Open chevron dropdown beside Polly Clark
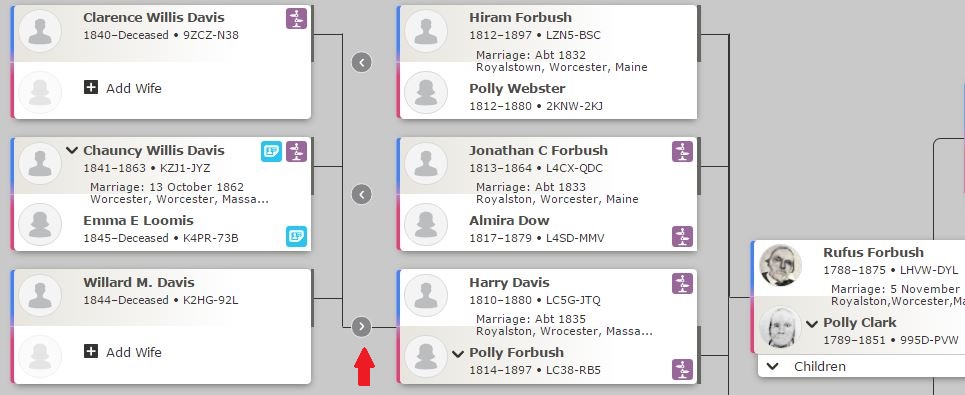 pos(812,324)
